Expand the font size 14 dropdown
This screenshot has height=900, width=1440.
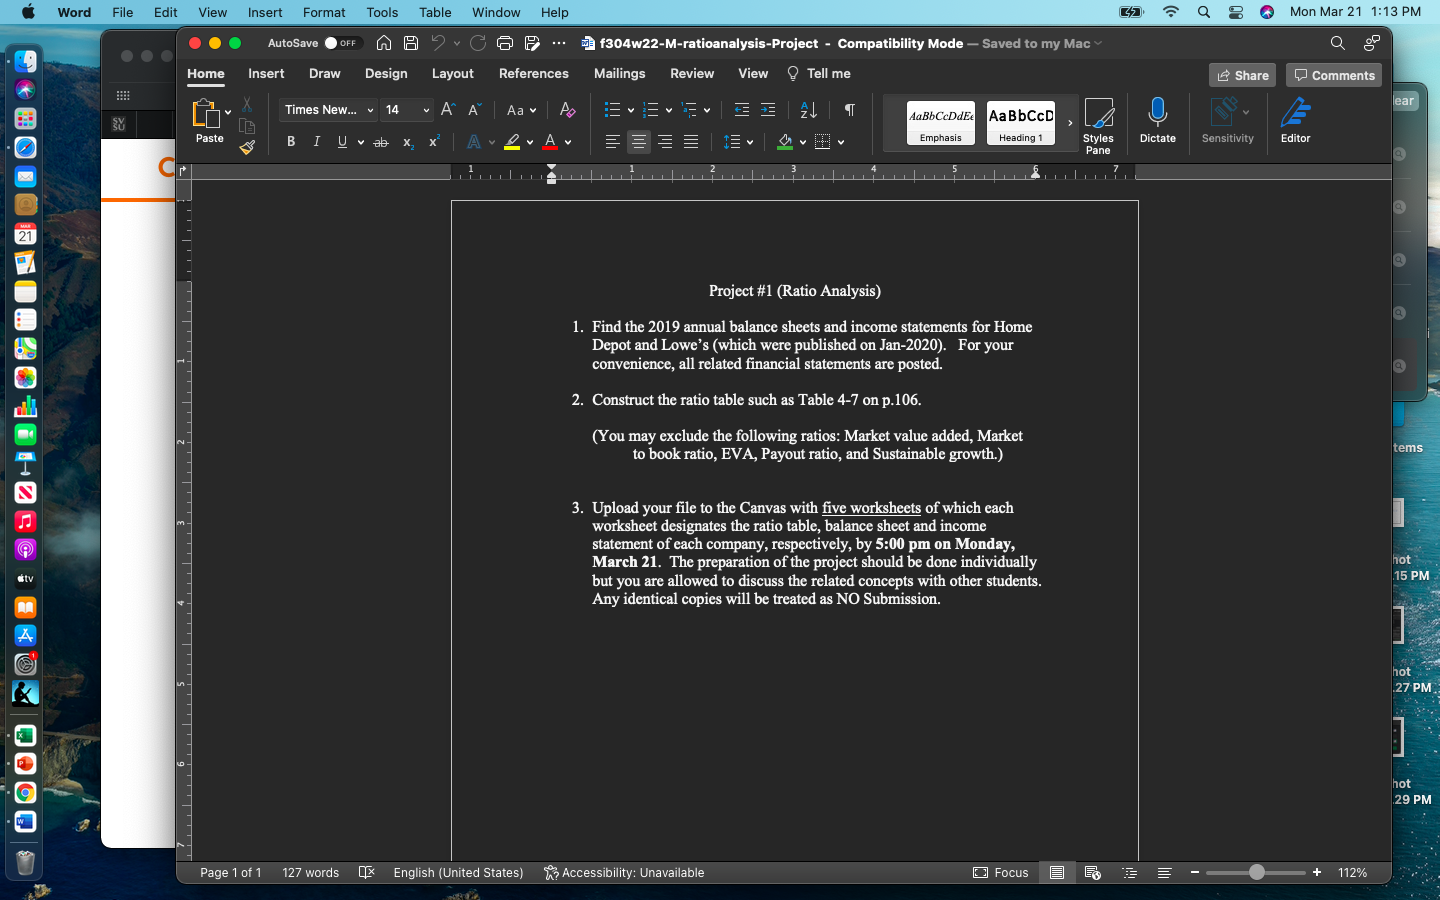click(426, 110)
